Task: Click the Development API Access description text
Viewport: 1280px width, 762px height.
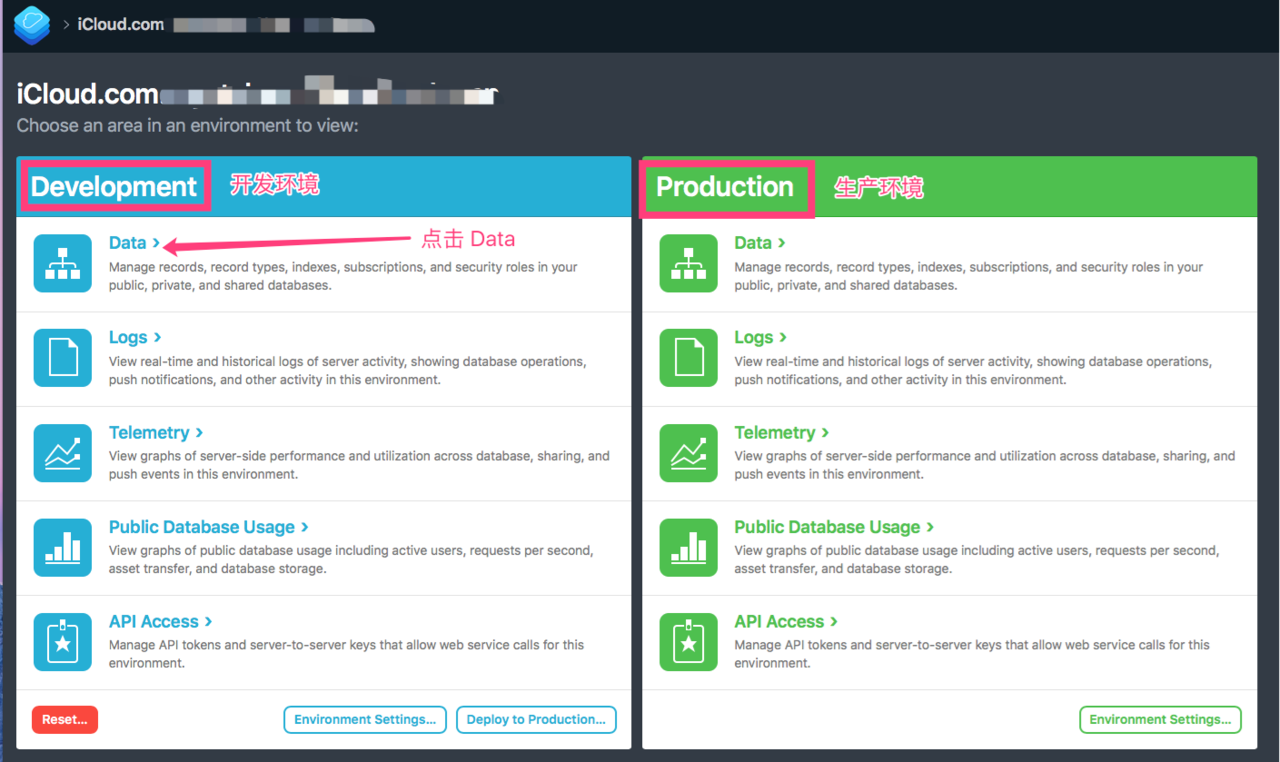Action: coord(347,654)
